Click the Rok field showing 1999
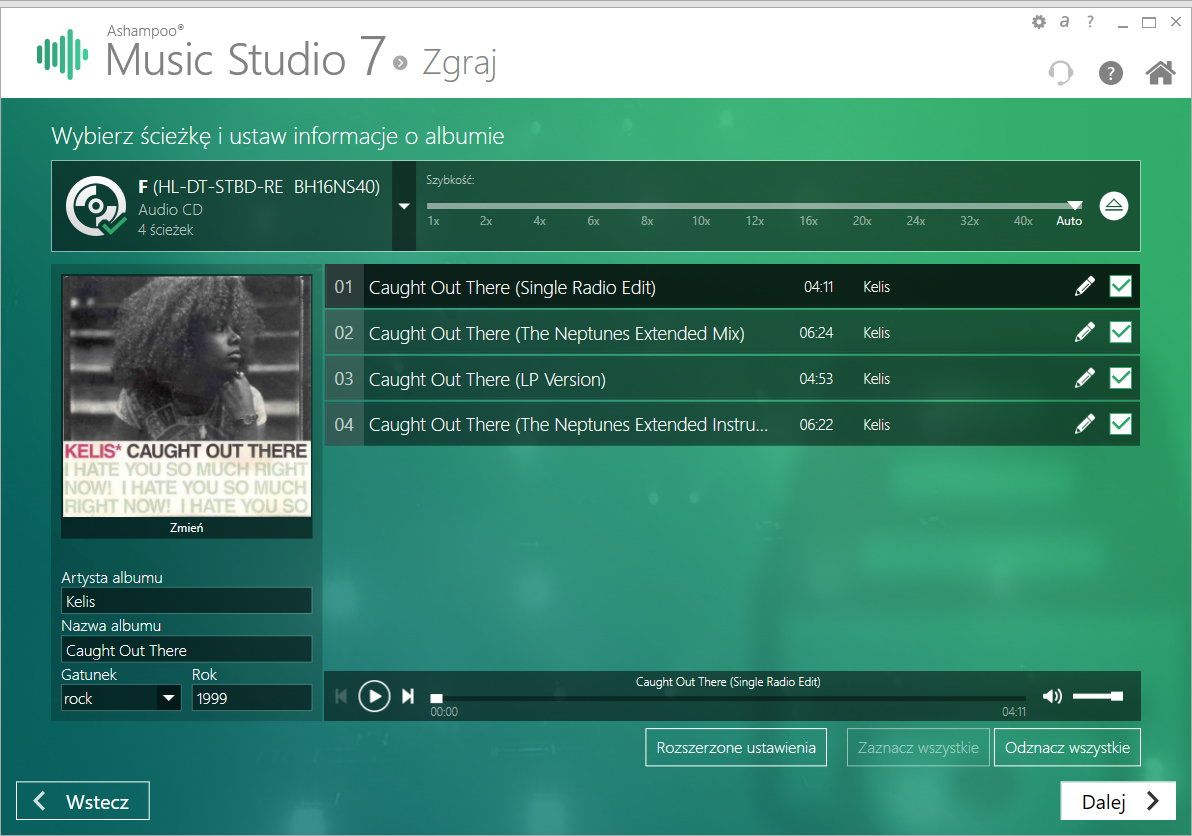The width and height of the screenshot is (1192, 836). [252, 698]
